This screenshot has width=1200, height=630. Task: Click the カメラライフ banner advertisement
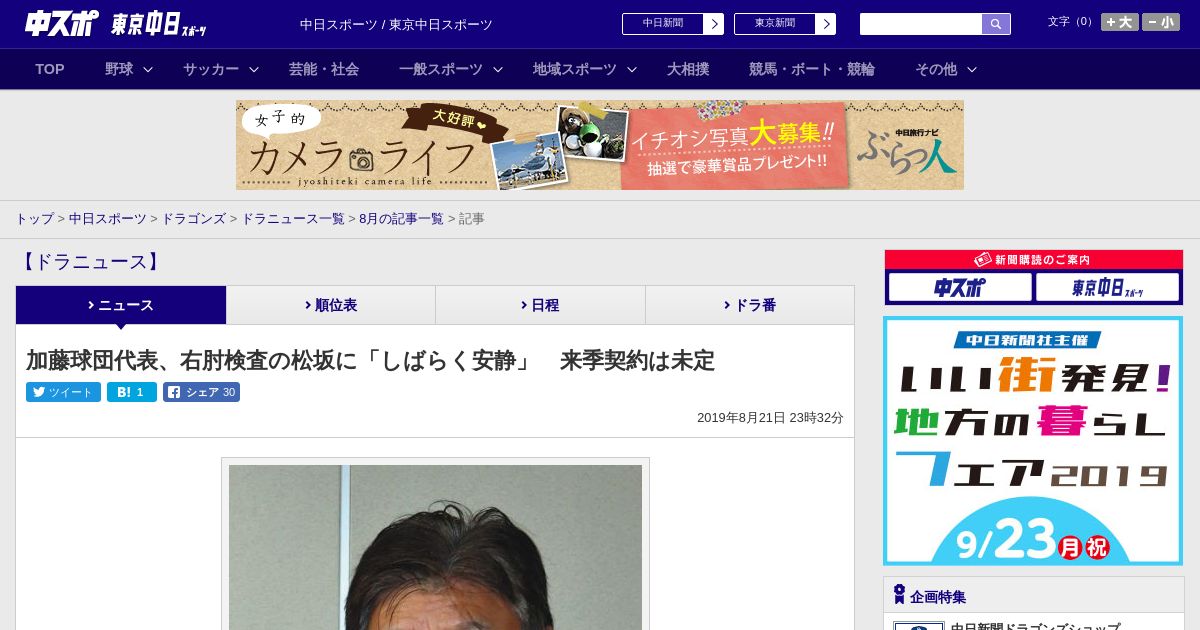tap(600, 145)
